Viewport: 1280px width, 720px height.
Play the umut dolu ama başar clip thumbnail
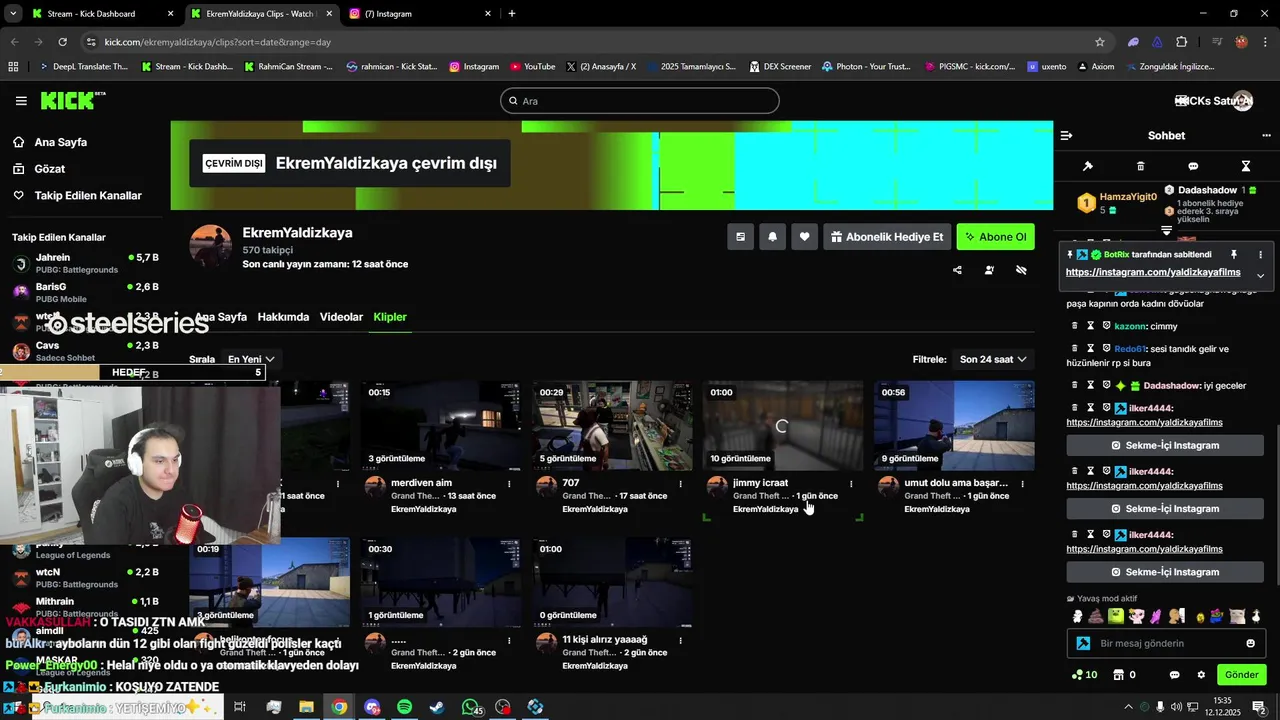click(954, 426)
